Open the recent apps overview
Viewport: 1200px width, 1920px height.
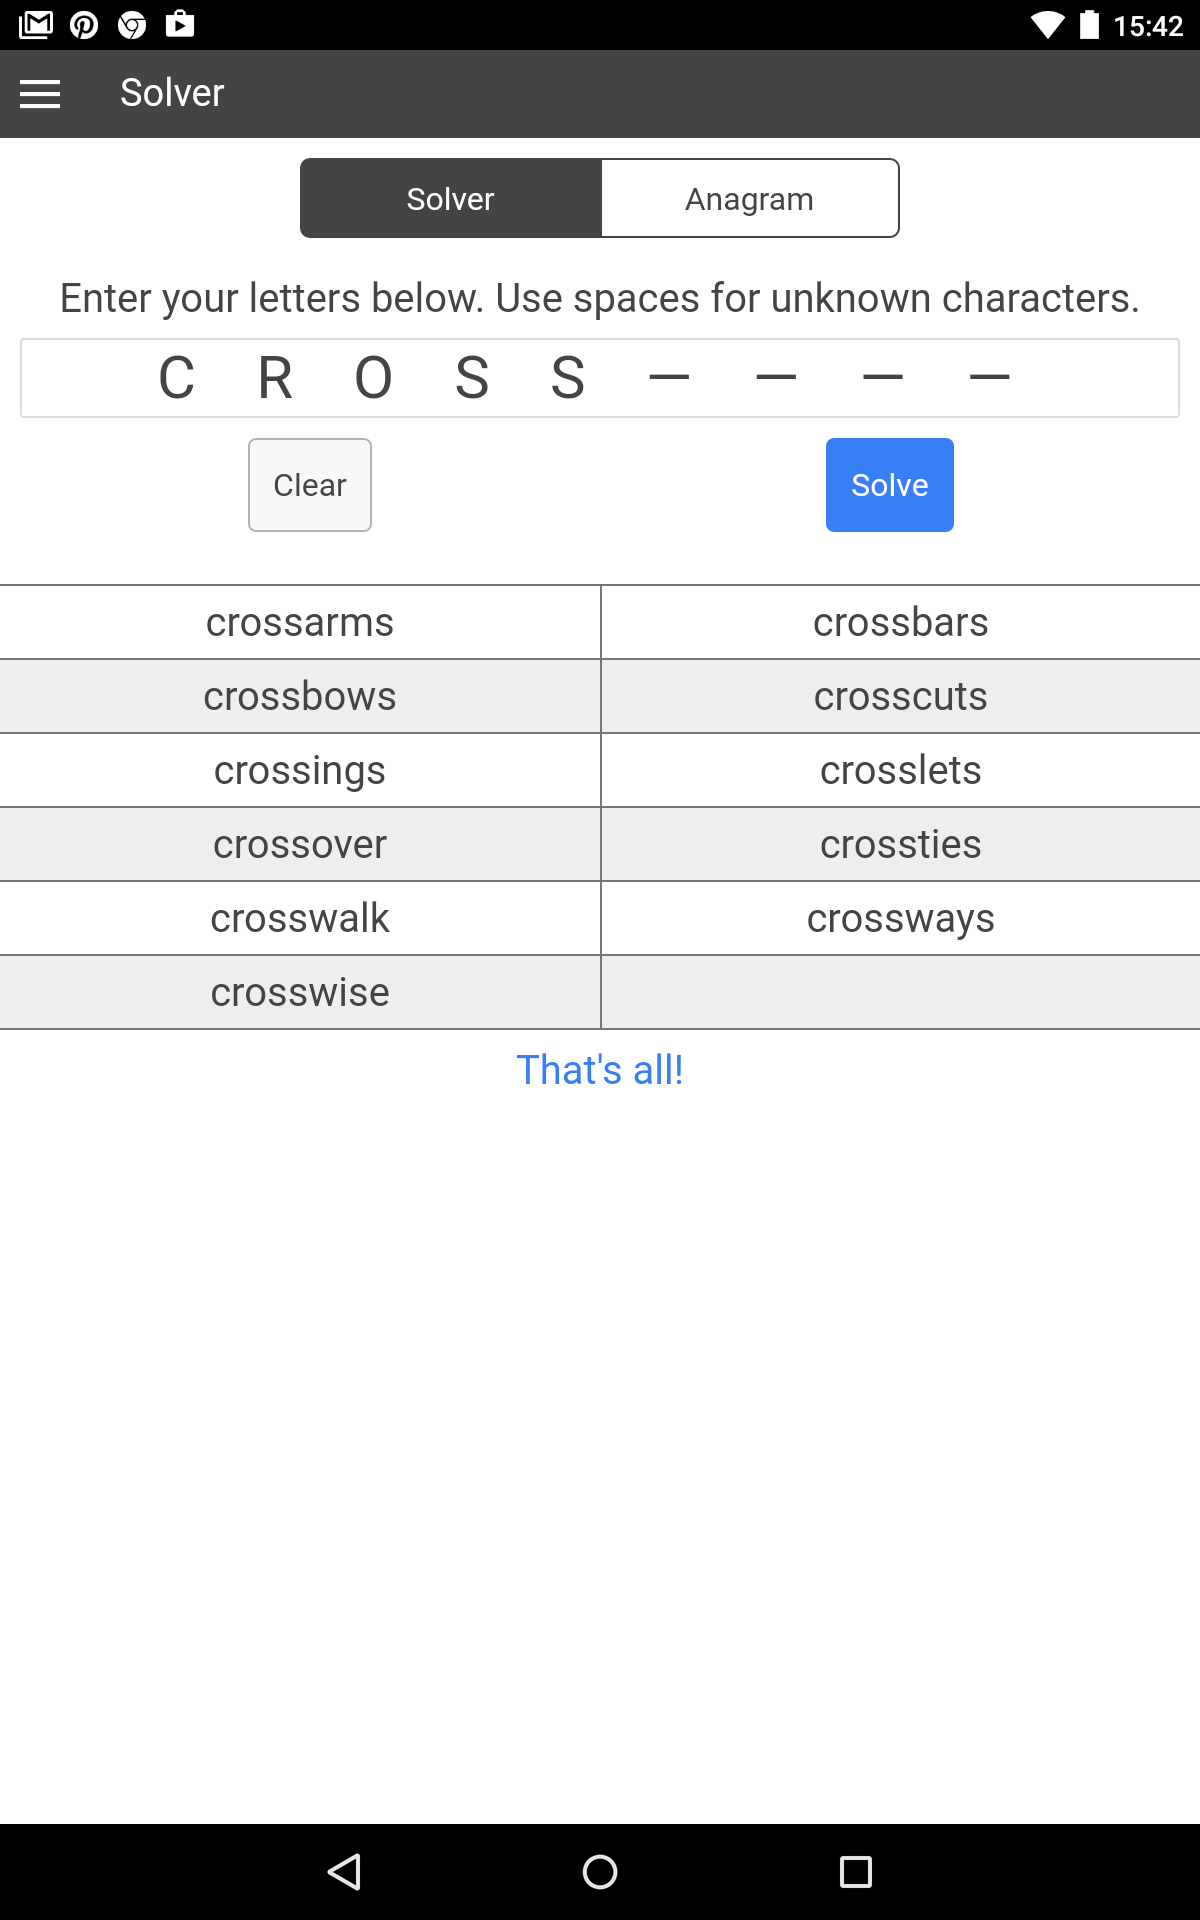tap(855, 1871)
